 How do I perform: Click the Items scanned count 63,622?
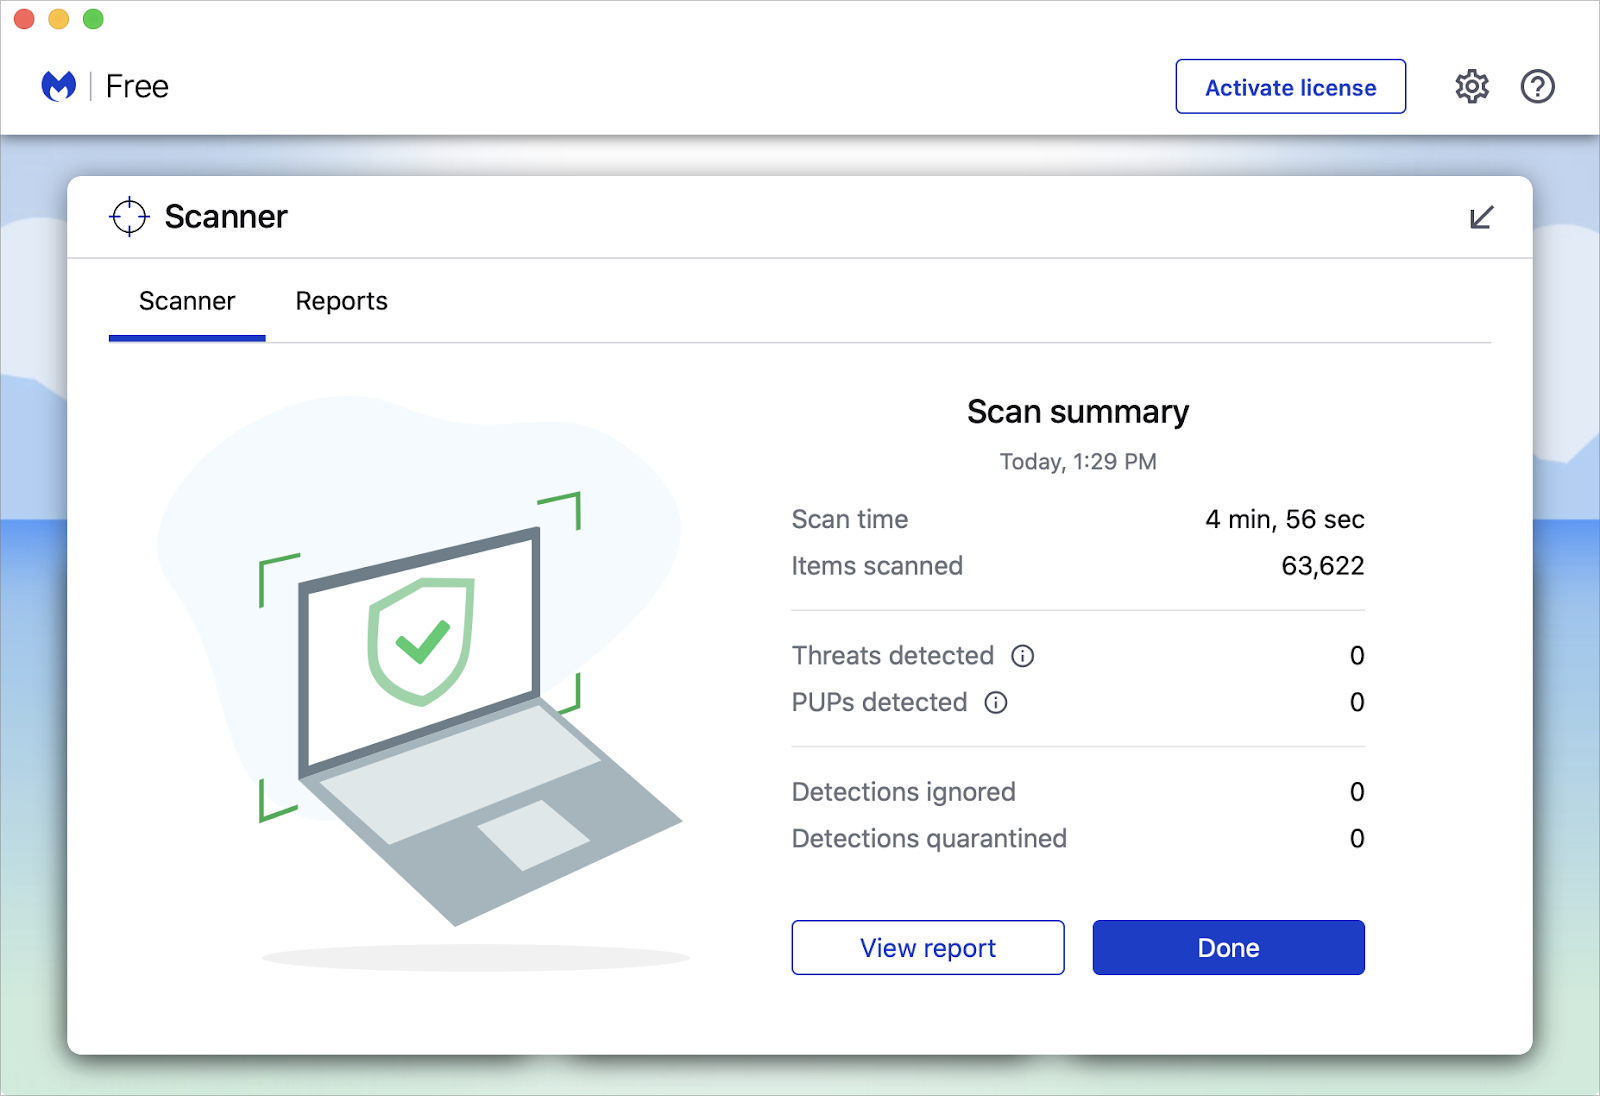pyautogui.click(x=1322, y=566)
